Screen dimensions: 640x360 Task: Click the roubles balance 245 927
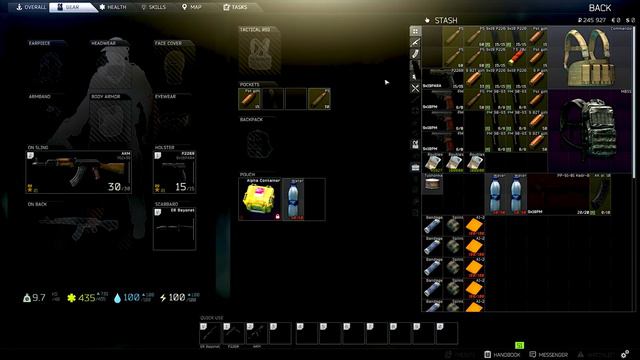pos(591,20)
